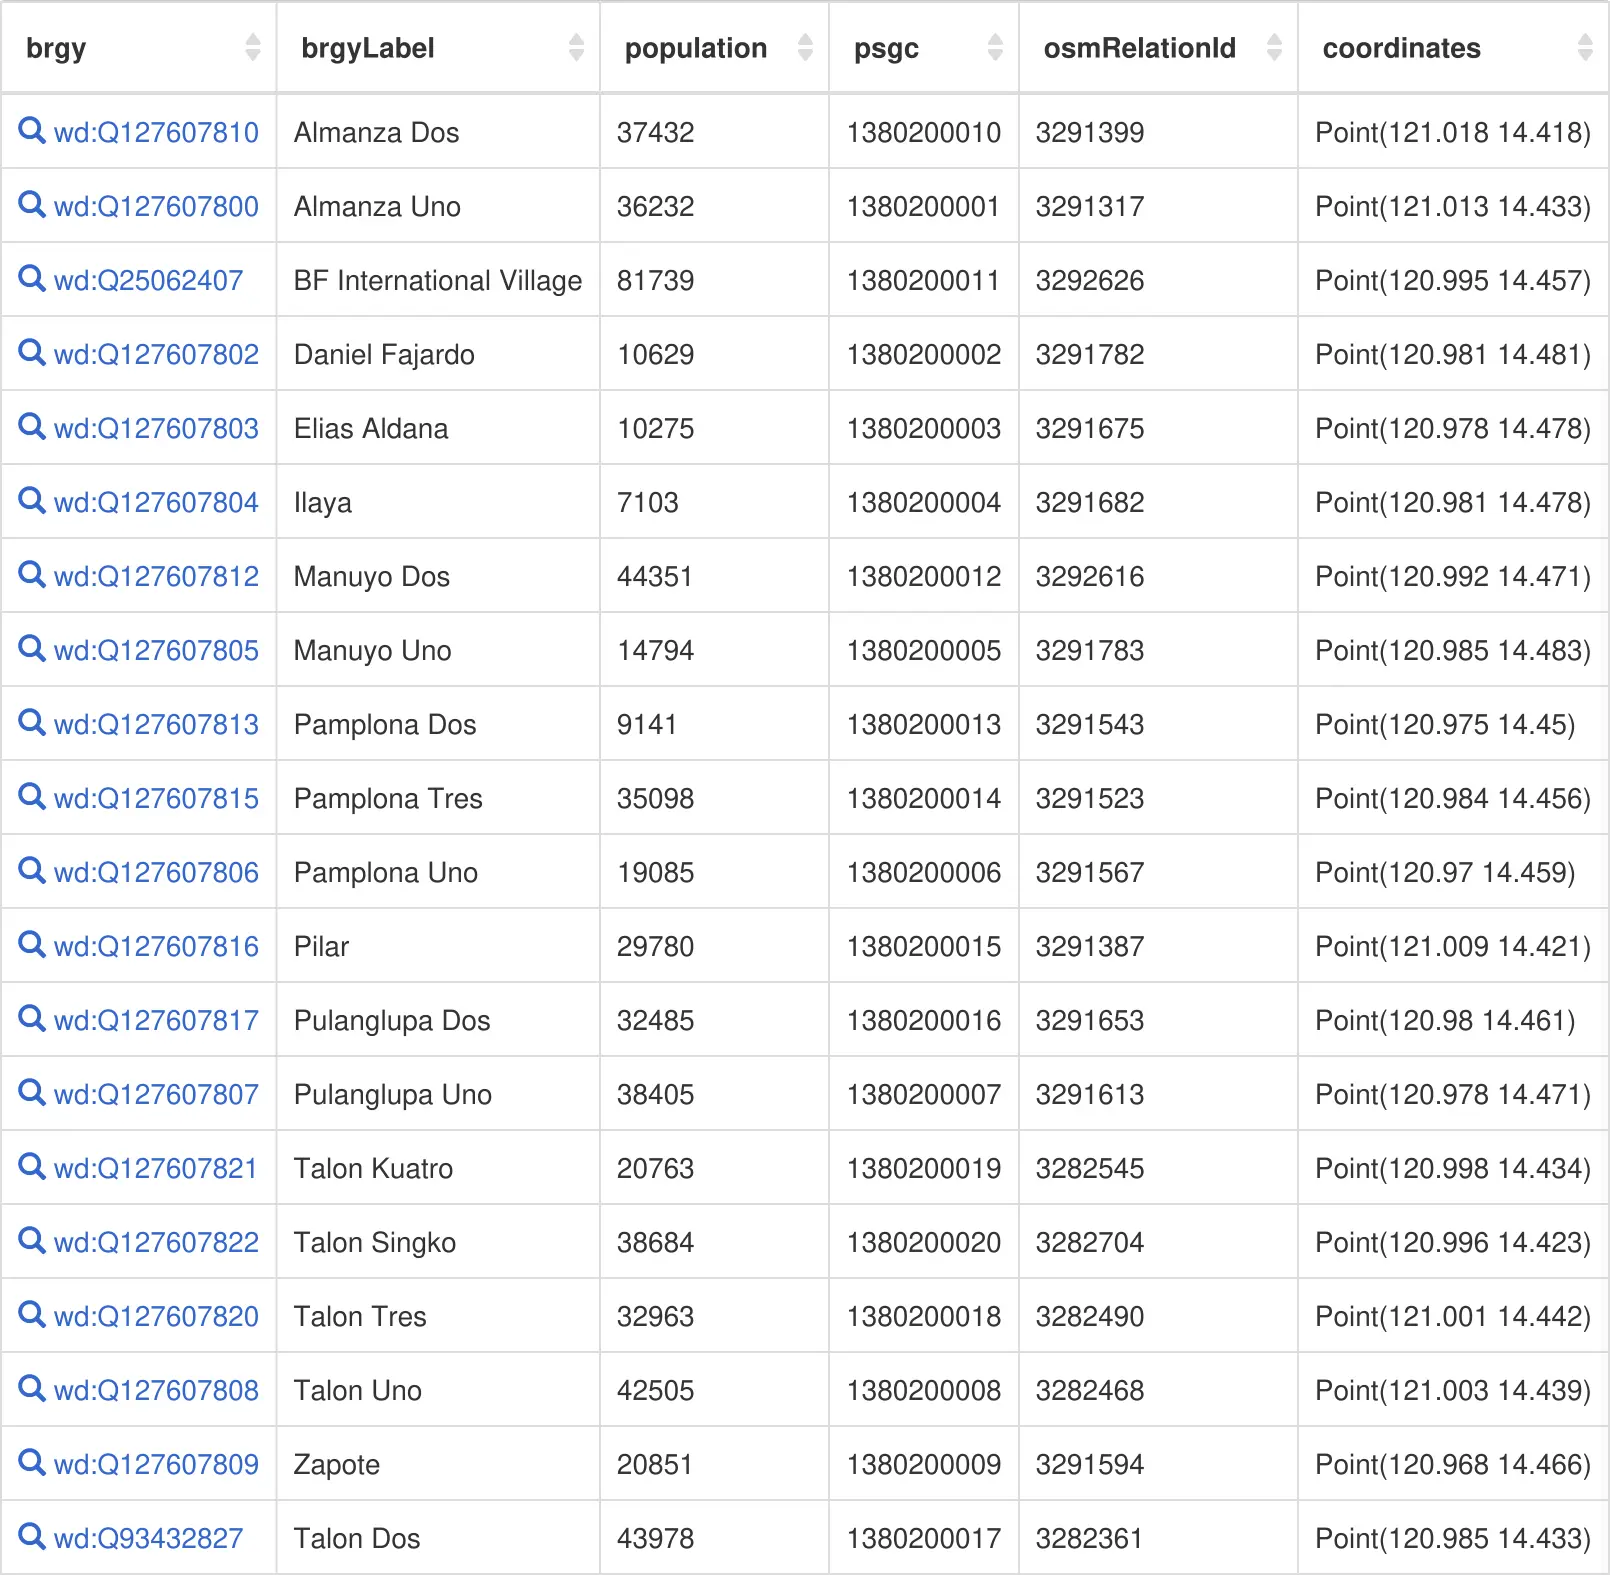1610x1575 pixels.
Task: Click magnifier icon beside wd:Q127607804
Action: point(32,500)
